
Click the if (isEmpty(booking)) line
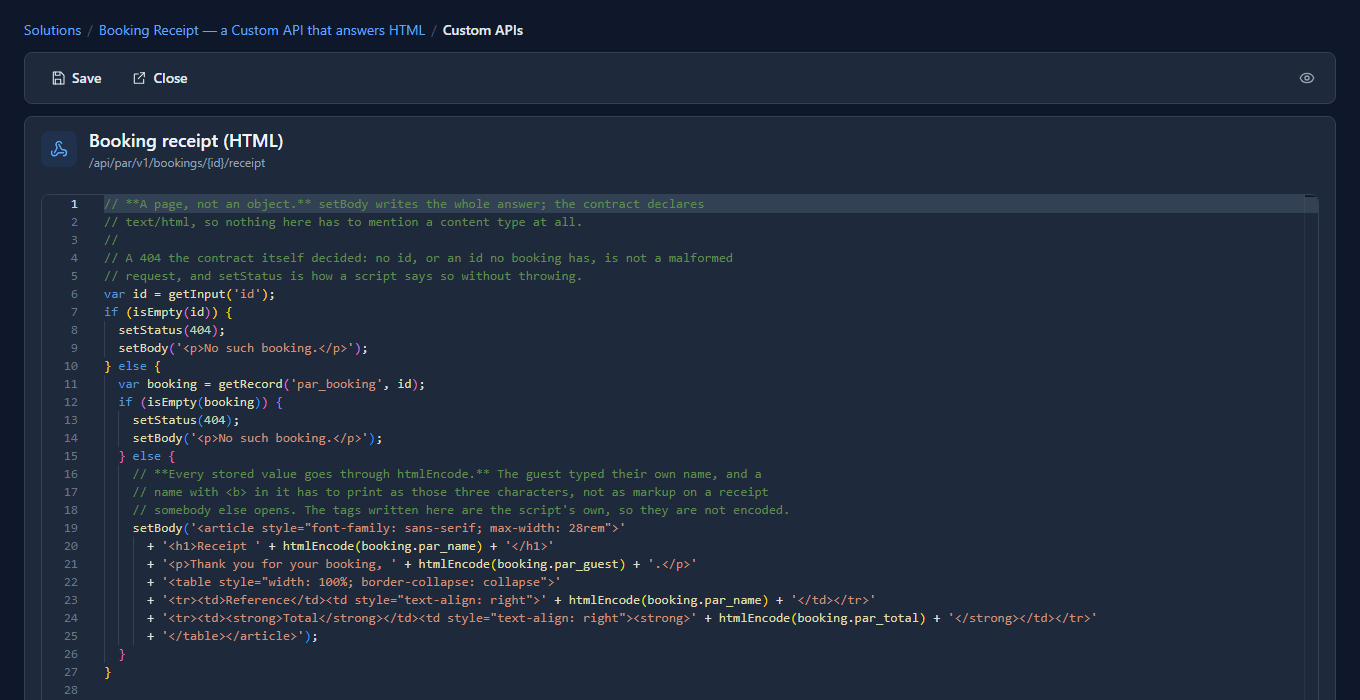point(201,402)
